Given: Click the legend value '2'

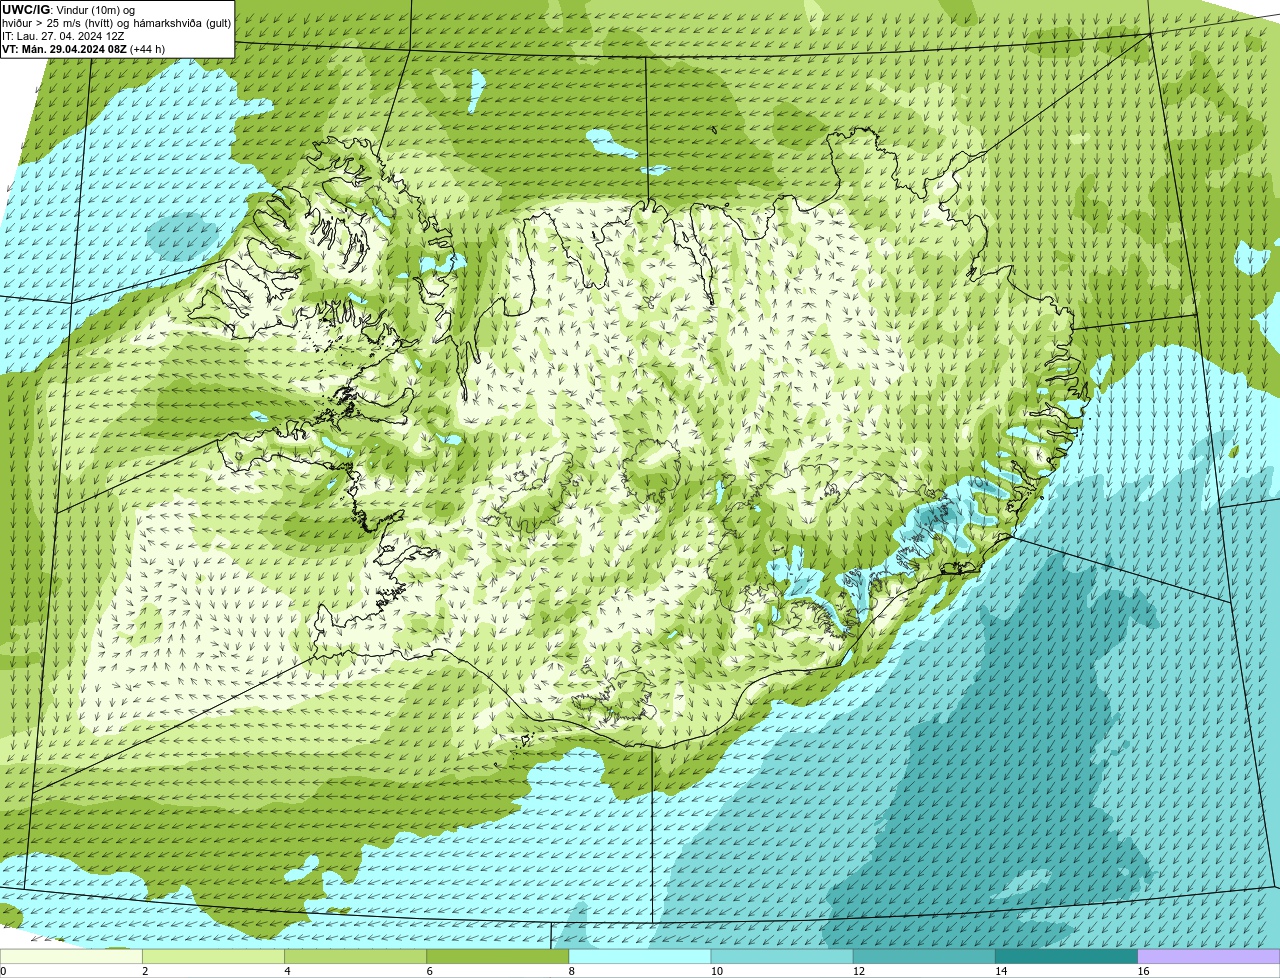Looking at the screenshot, I should [145, 971].
